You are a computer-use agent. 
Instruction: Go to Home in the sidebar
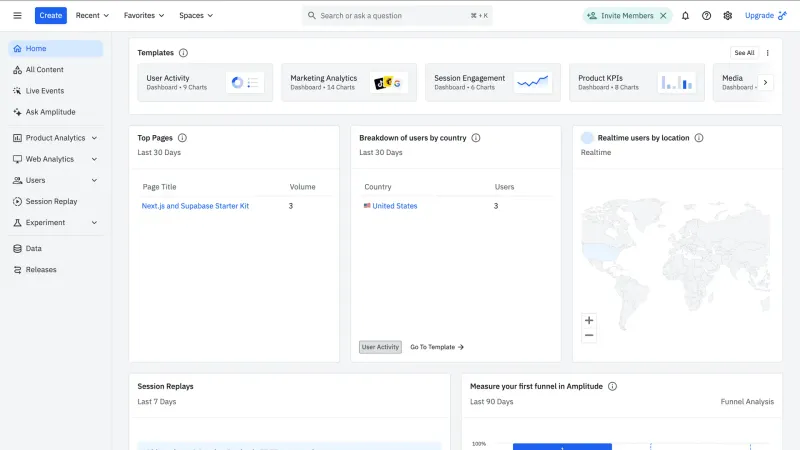(55, 48)
